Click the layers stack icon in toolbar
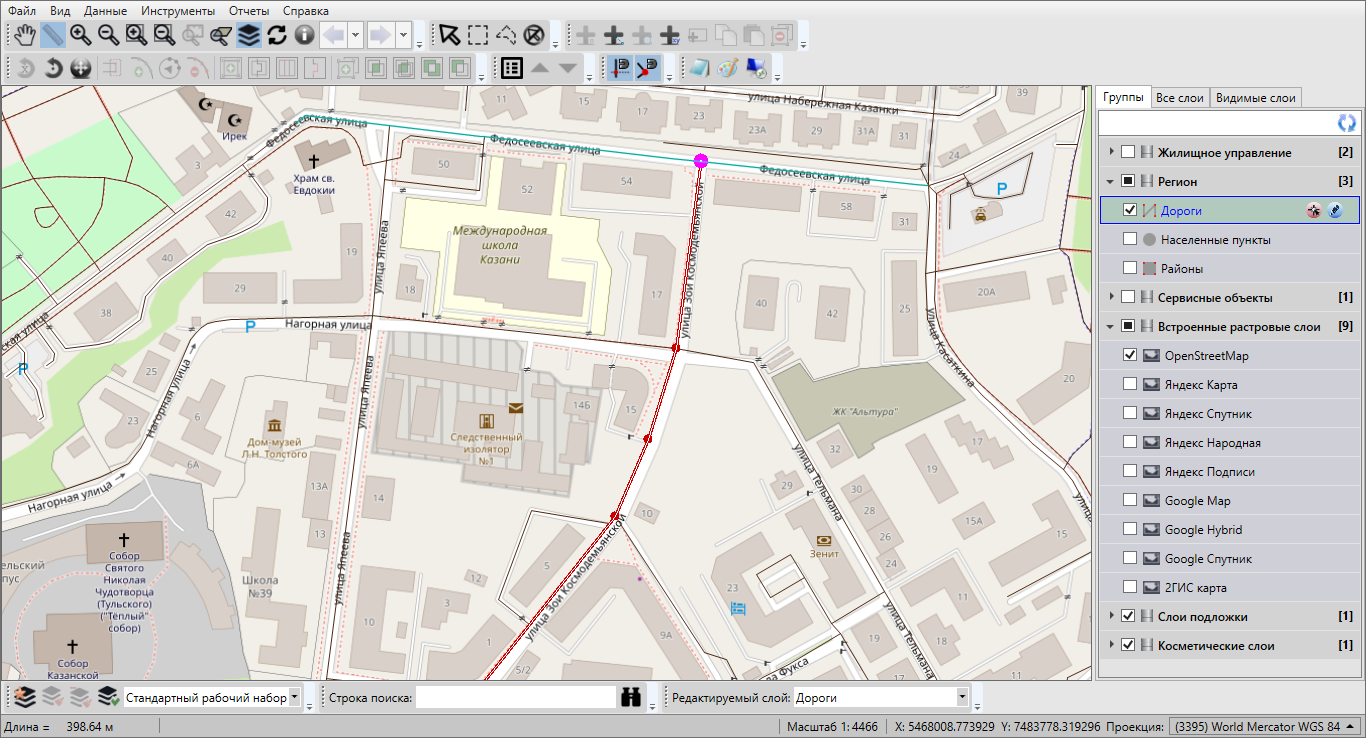Viewport: 1366px width, 738px height. click(x=249, y=35)
